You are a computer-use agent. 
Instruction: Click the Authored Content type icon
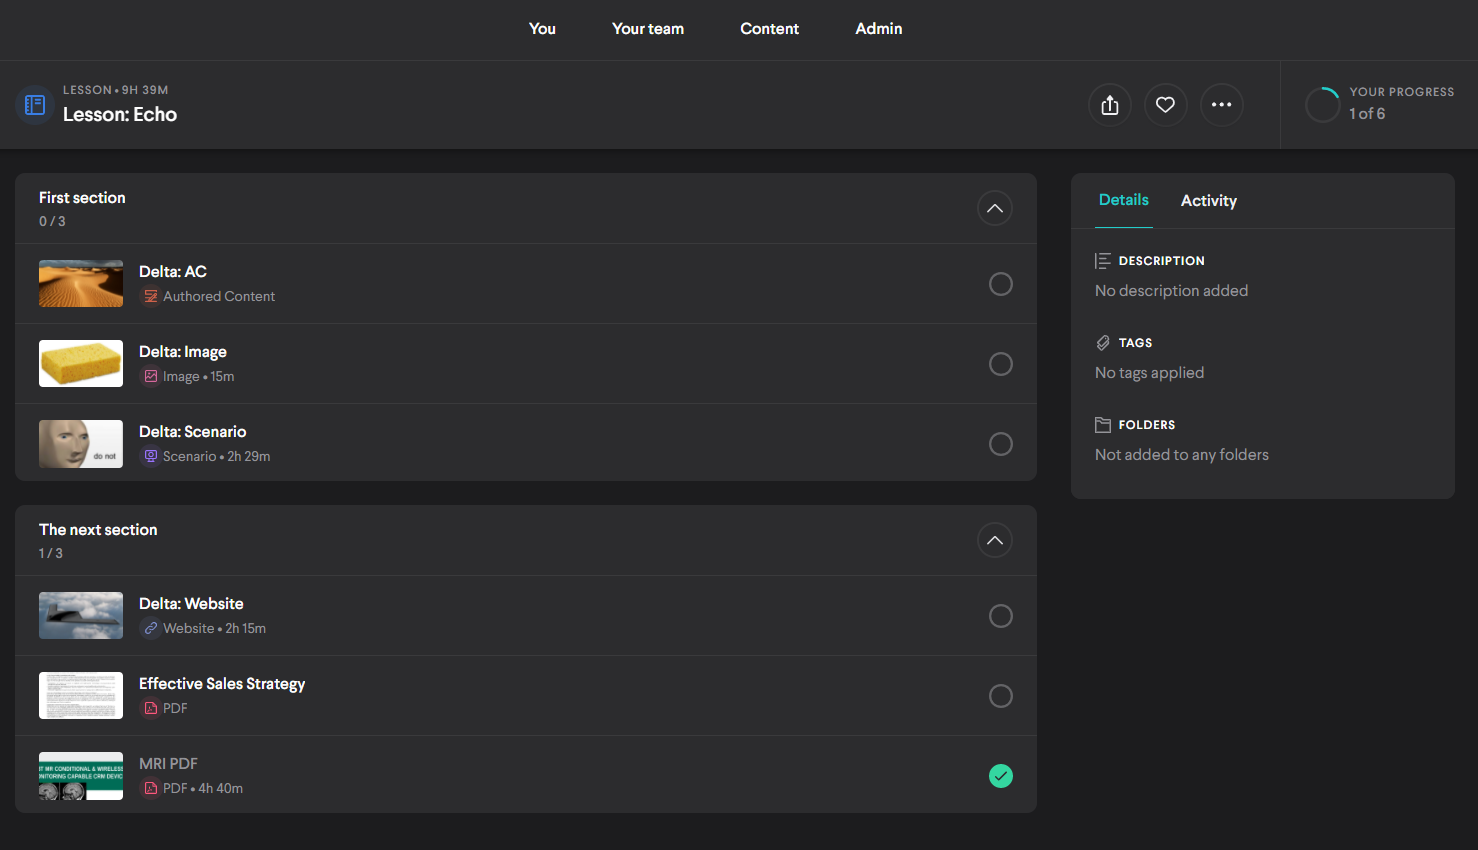coord(151,296)
